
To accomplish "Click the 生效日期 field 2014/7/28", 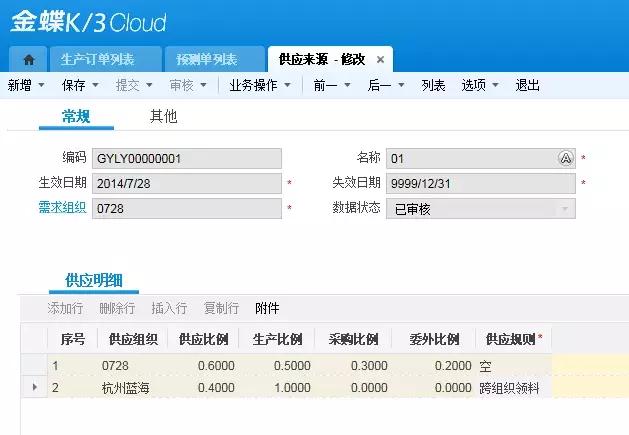I will pyautogui.click(x=187, y=184).
